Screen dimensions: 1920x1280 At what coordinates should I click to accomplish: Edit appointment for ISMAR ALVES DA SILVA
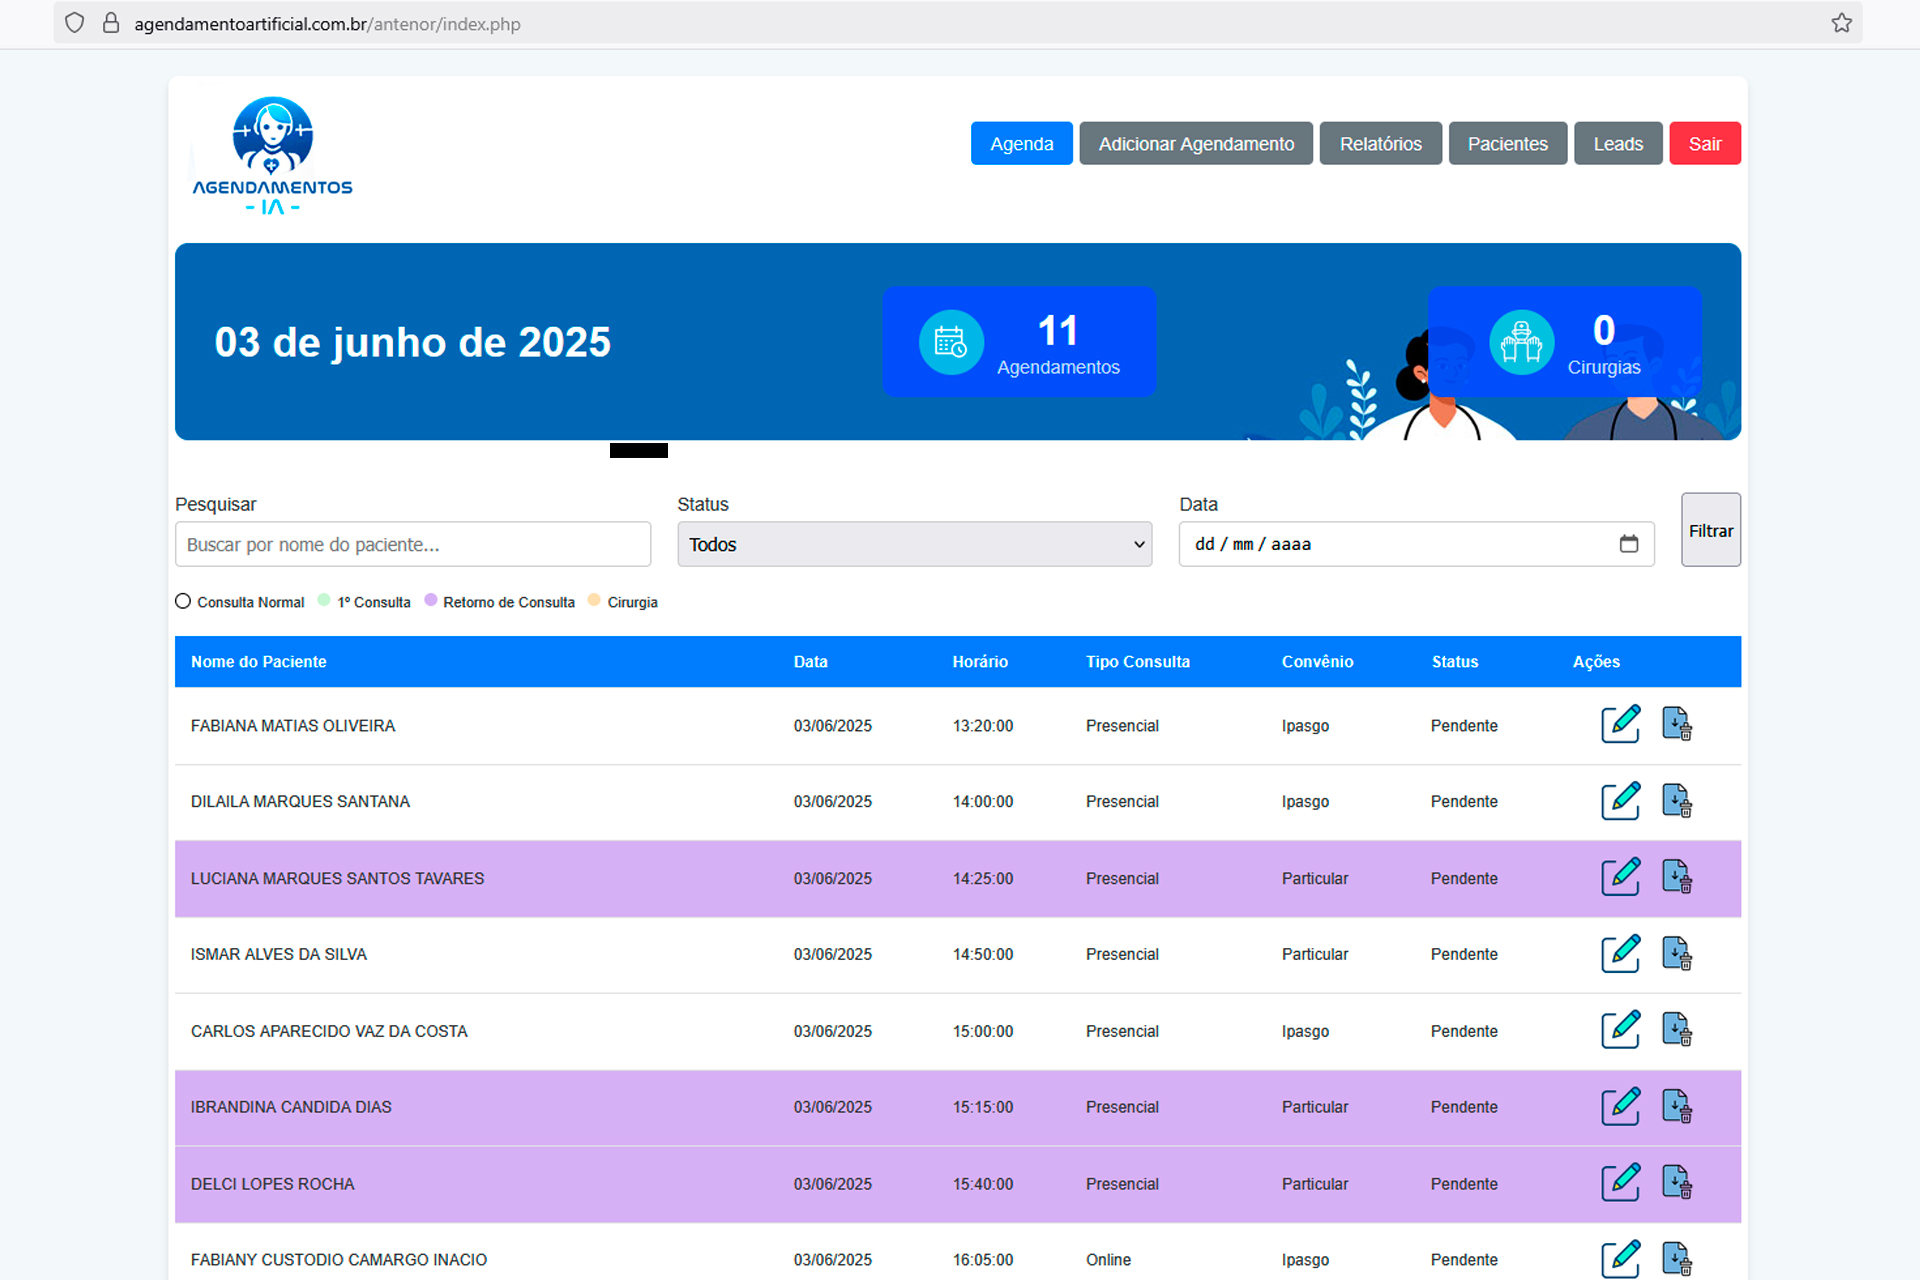pos(1620,954)
